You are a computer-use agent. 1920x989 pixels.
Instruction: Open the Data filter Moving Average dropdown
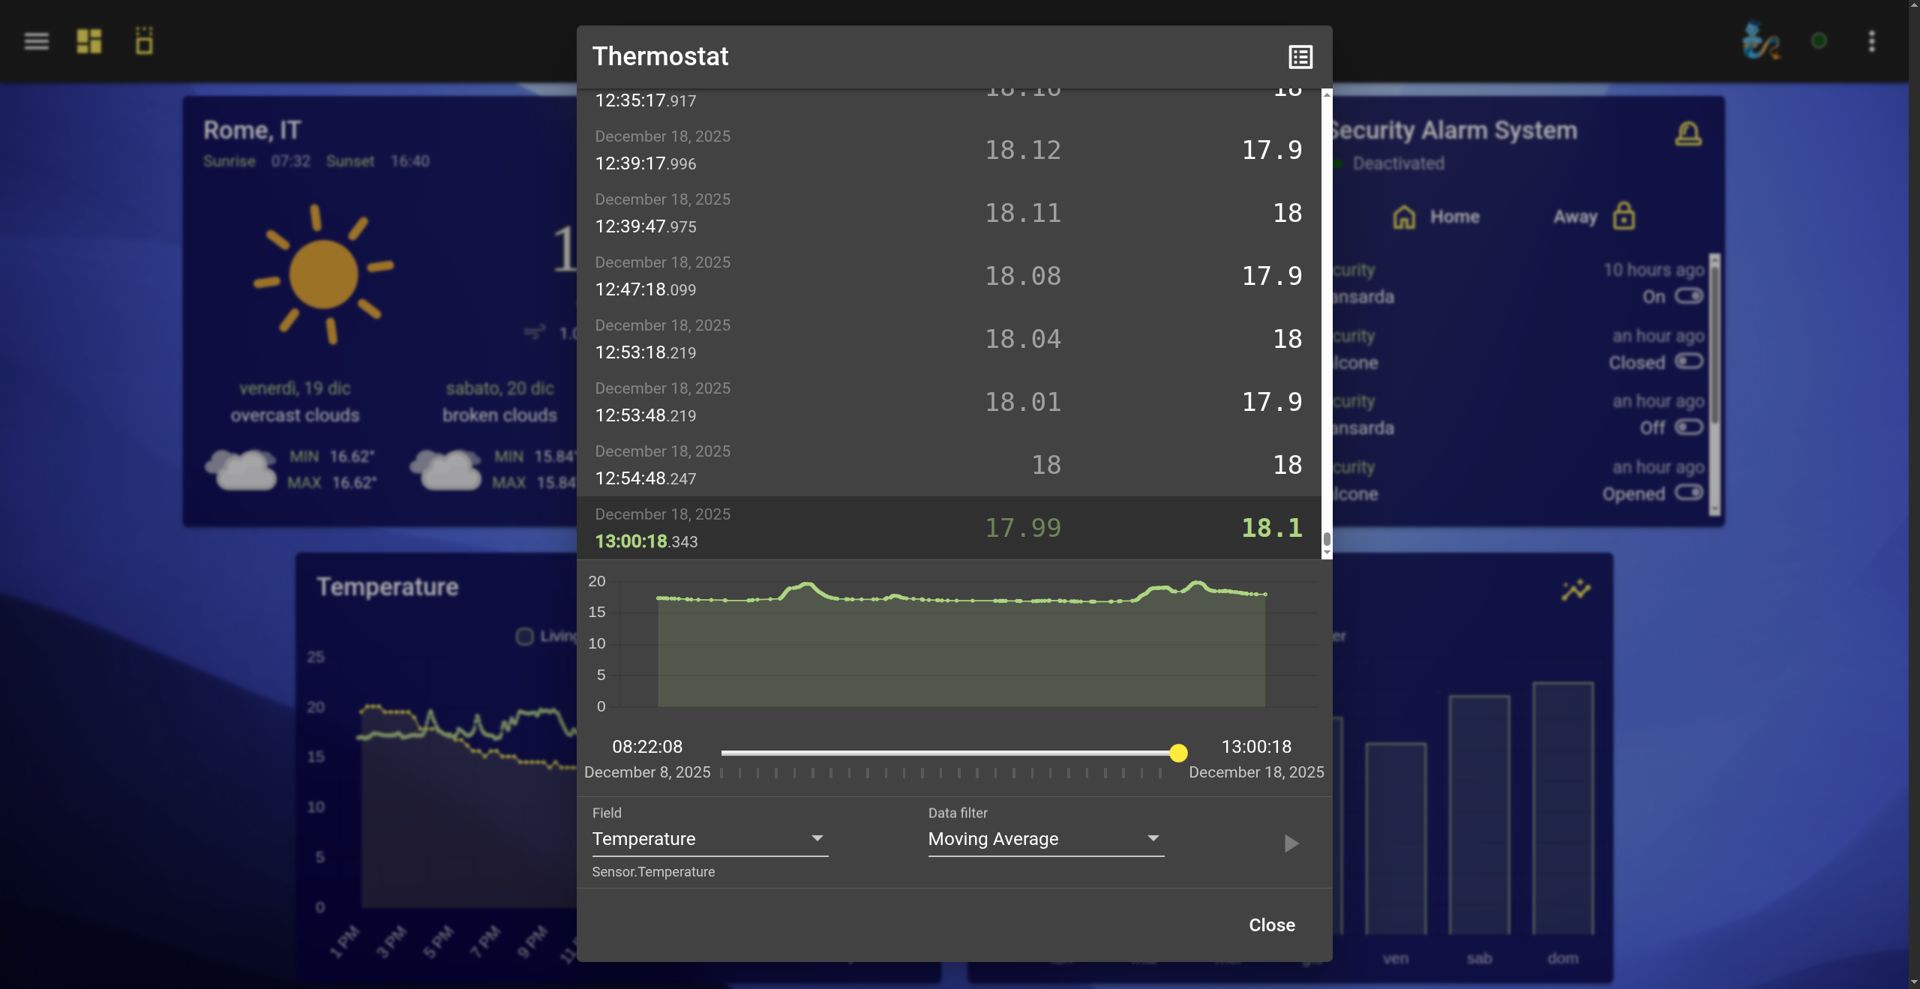coord(1045,839)
